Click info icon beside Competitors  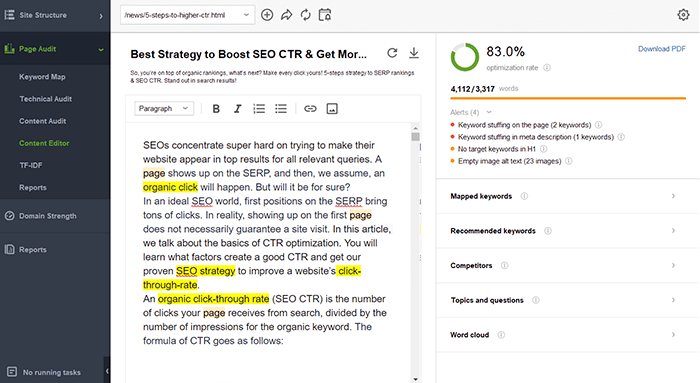(x=504, y=265)
